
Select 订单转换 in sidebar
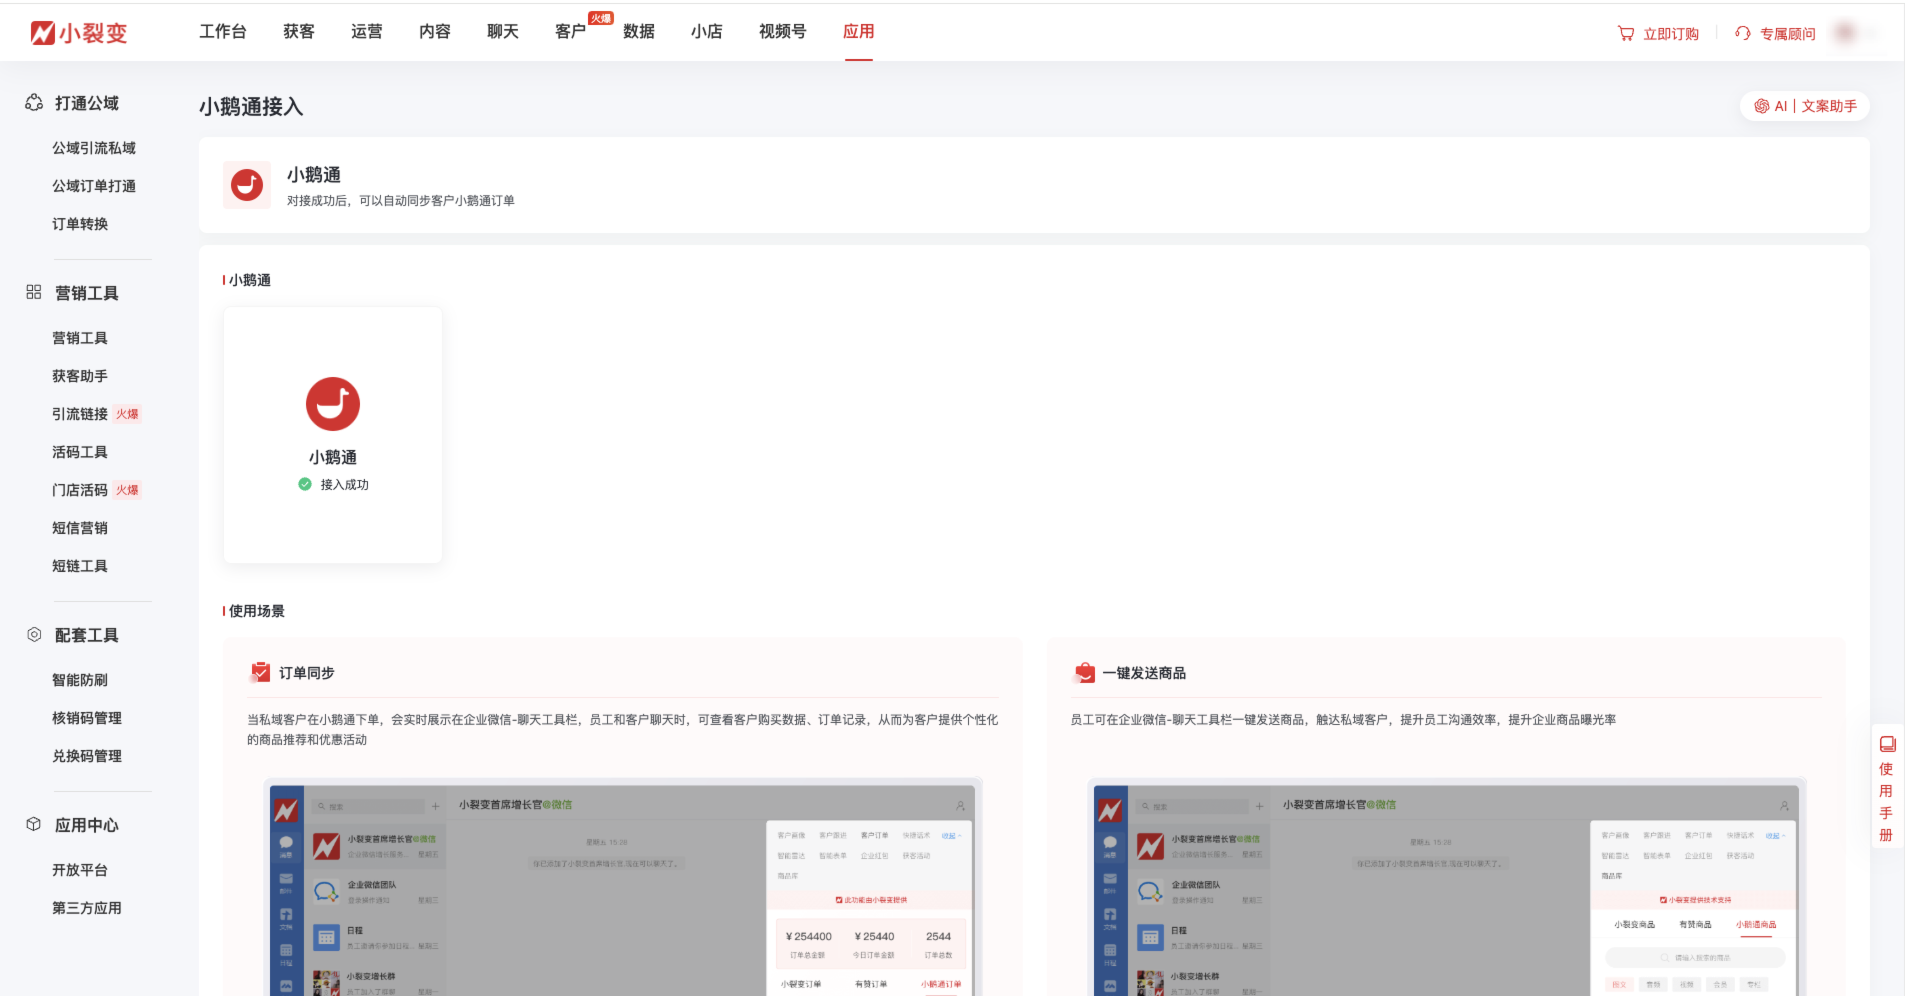click(80, 224)
